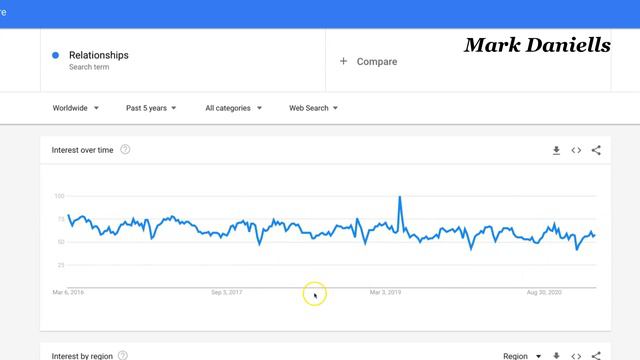Viewport: 640px width, 360px height.
Task: Download Interest over time chart CSV
Action: pyautogui.click(x=556, y=151)
